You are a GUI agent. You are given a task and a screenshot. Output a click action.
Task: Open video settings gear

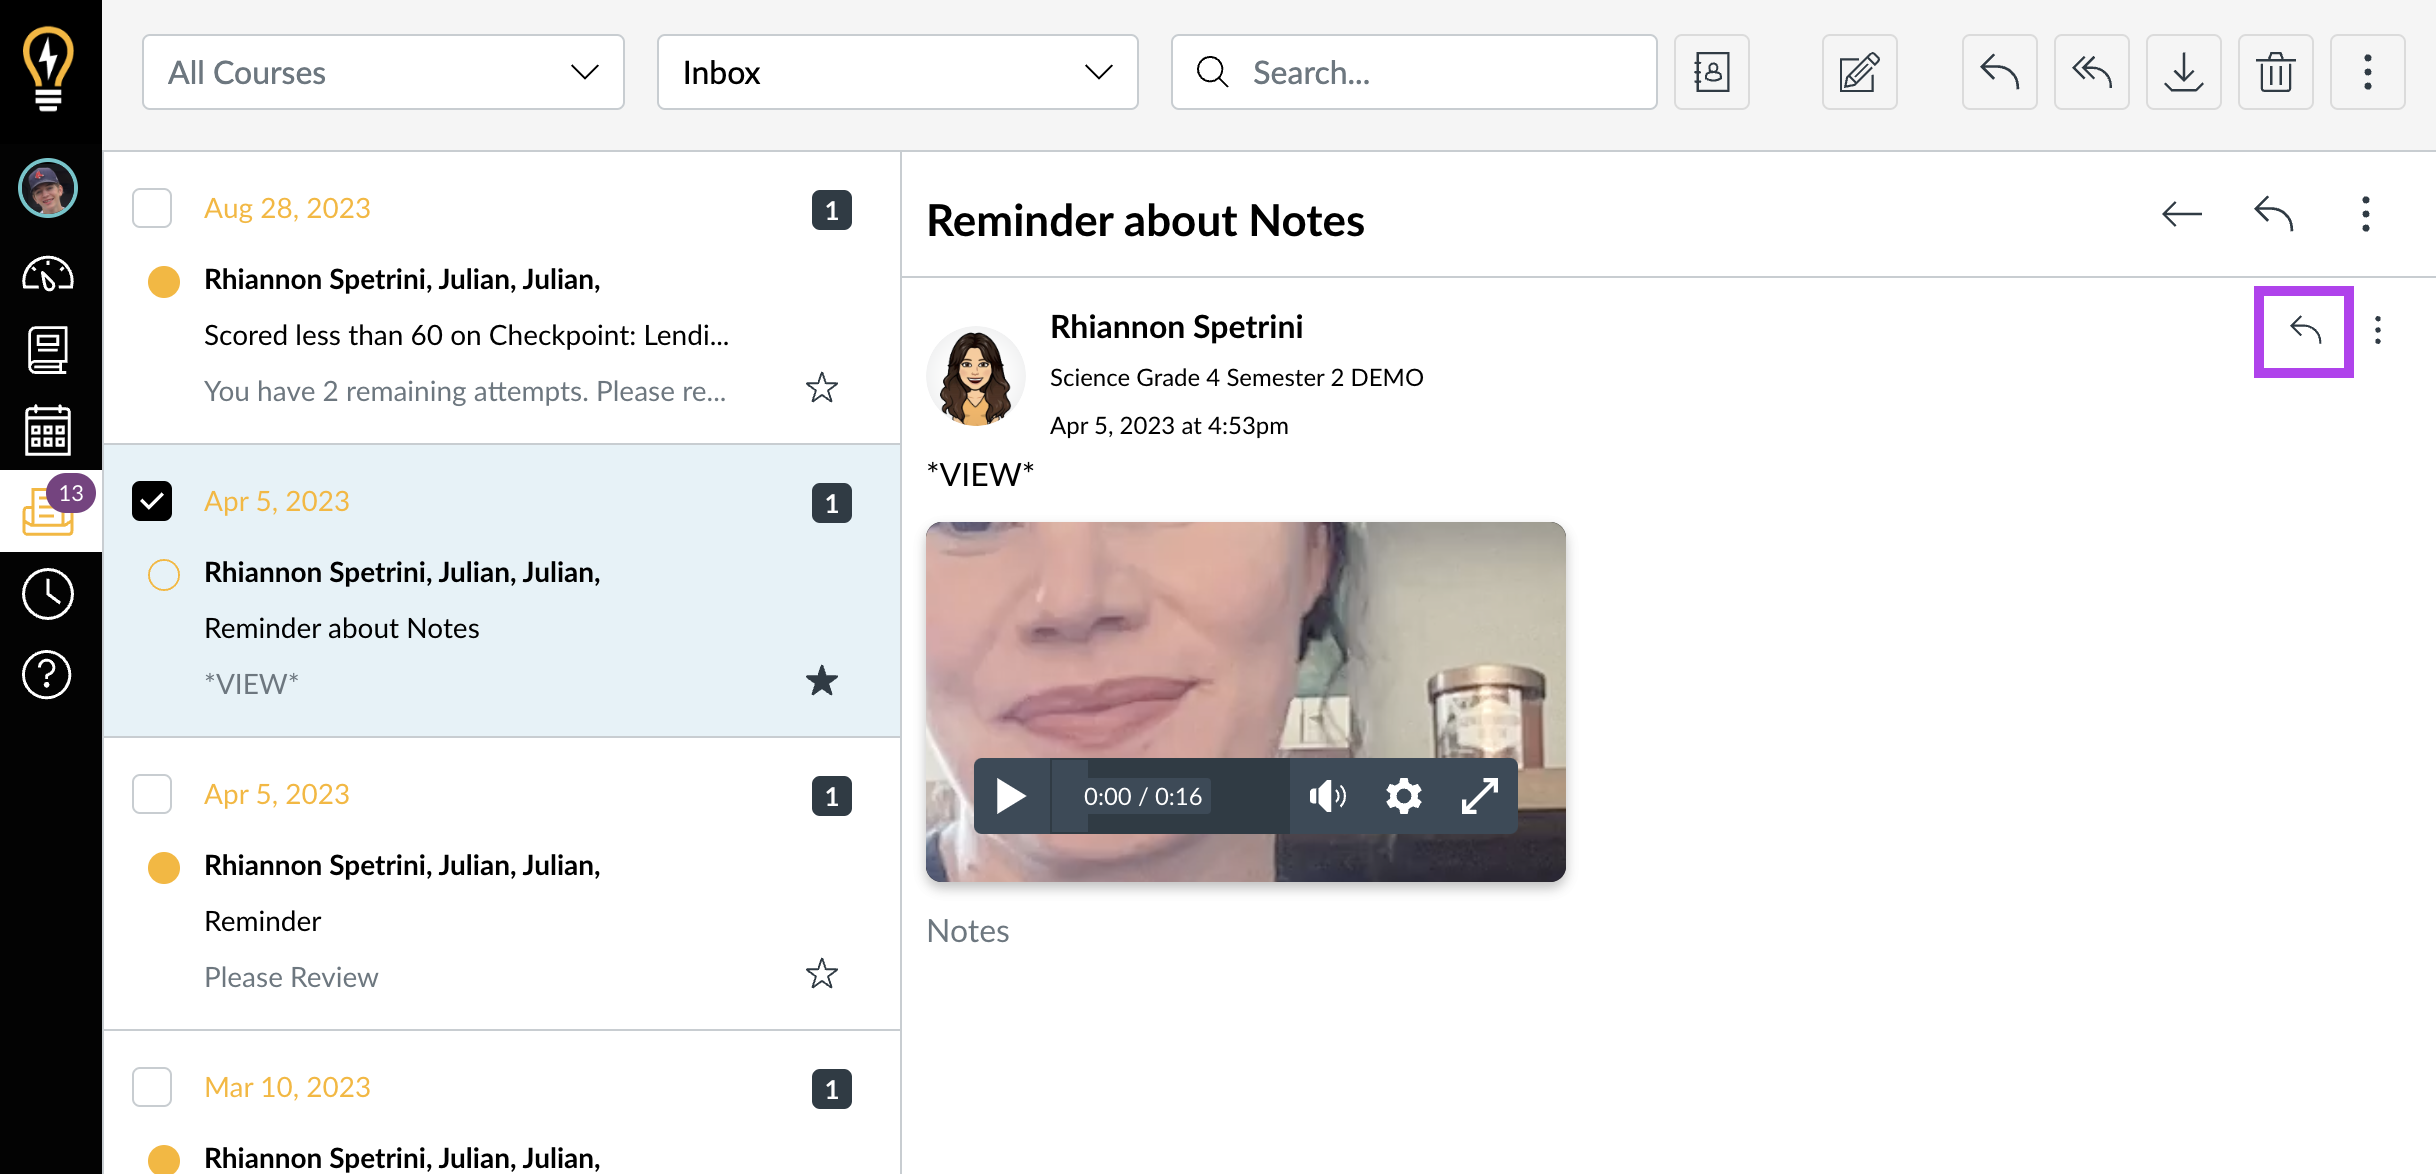(x=1403, y=796)
